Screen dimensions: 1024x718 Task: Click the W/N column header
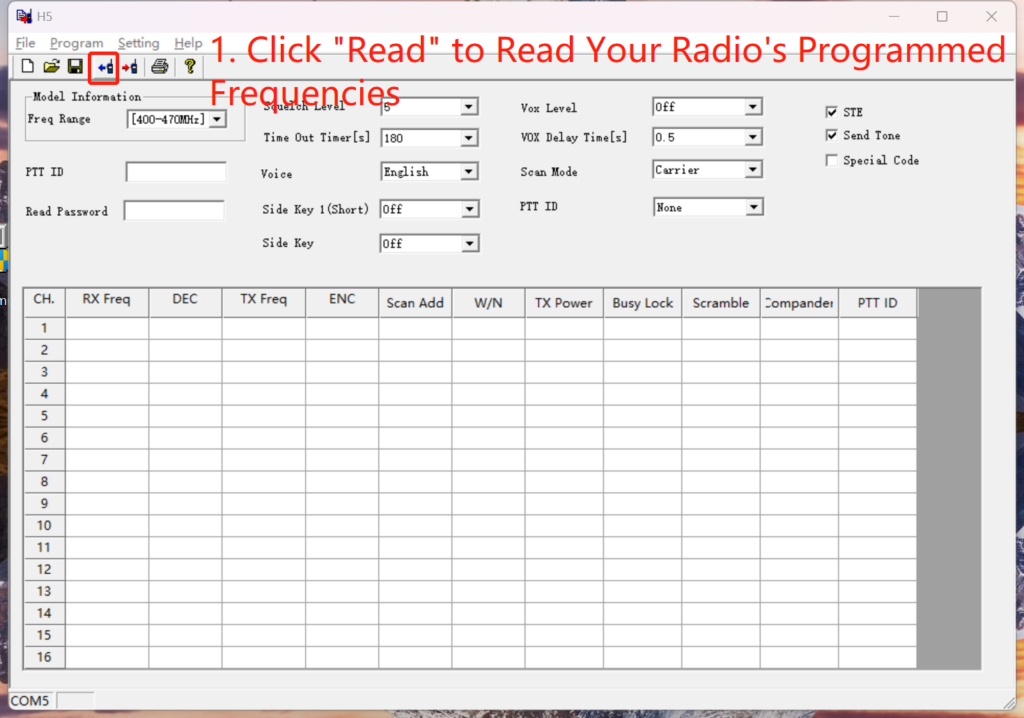(x=488, y=302)
